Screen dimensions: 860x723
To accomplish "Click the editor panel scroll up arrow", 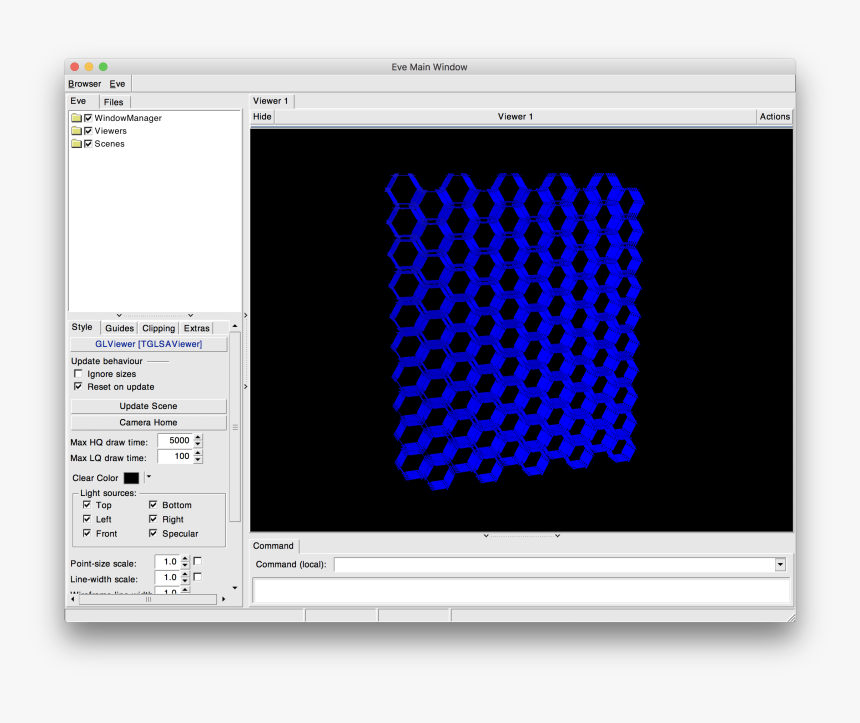I will tap(235, 326).
